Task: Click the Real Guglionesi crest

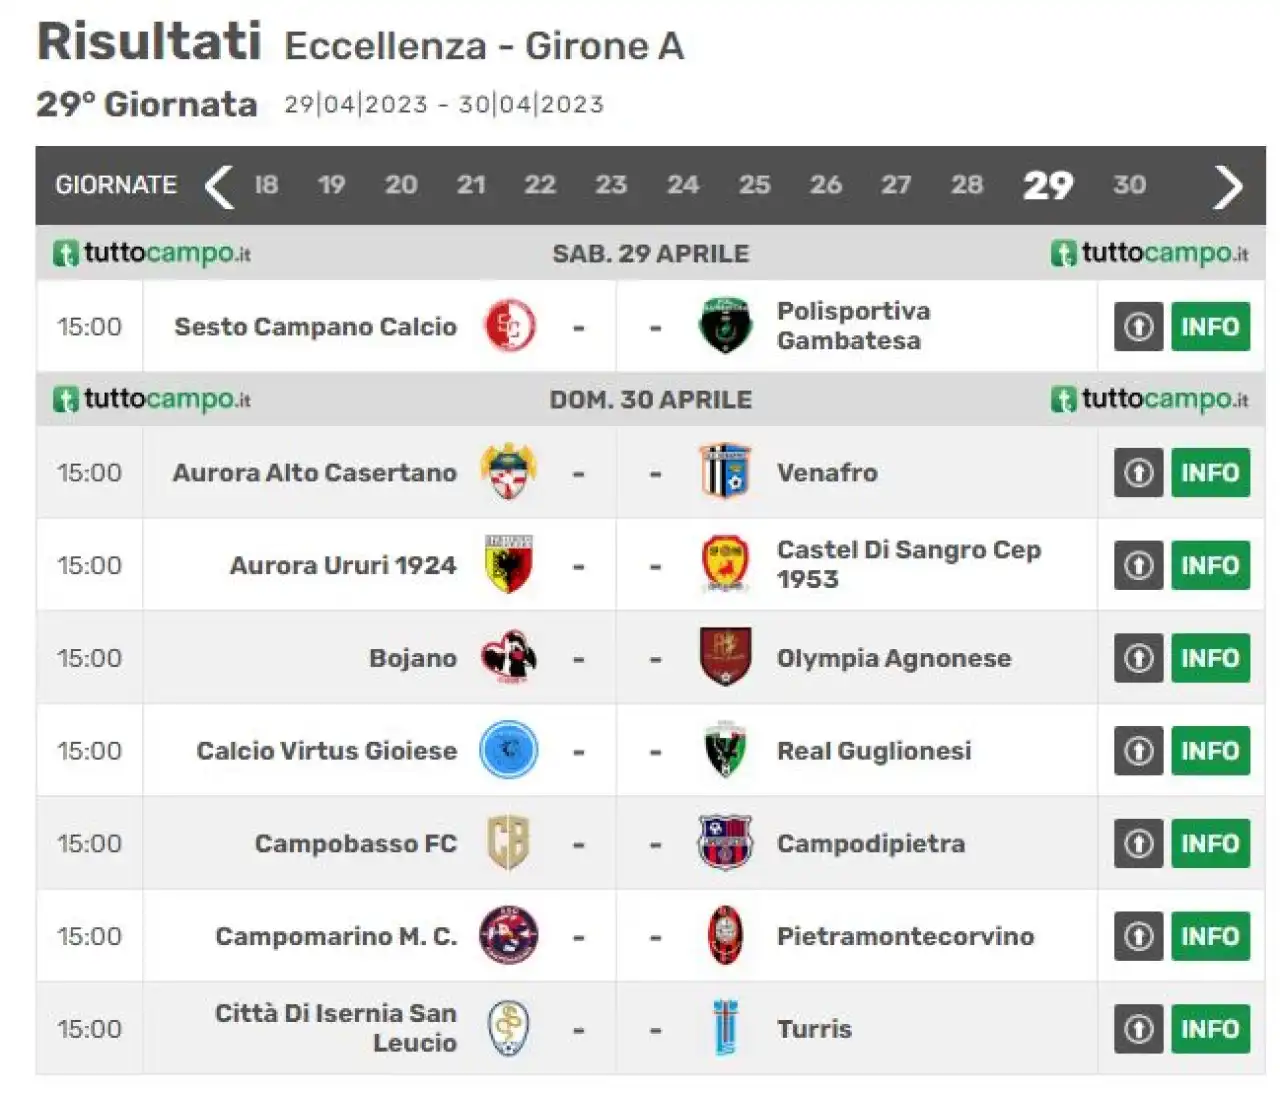Action: coord(725,750)
